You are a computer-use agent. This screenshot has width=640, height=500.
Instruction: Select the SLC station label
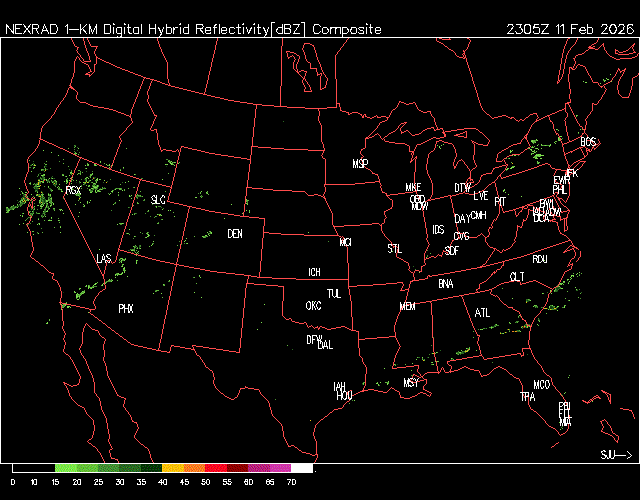(x=158, y=200)
